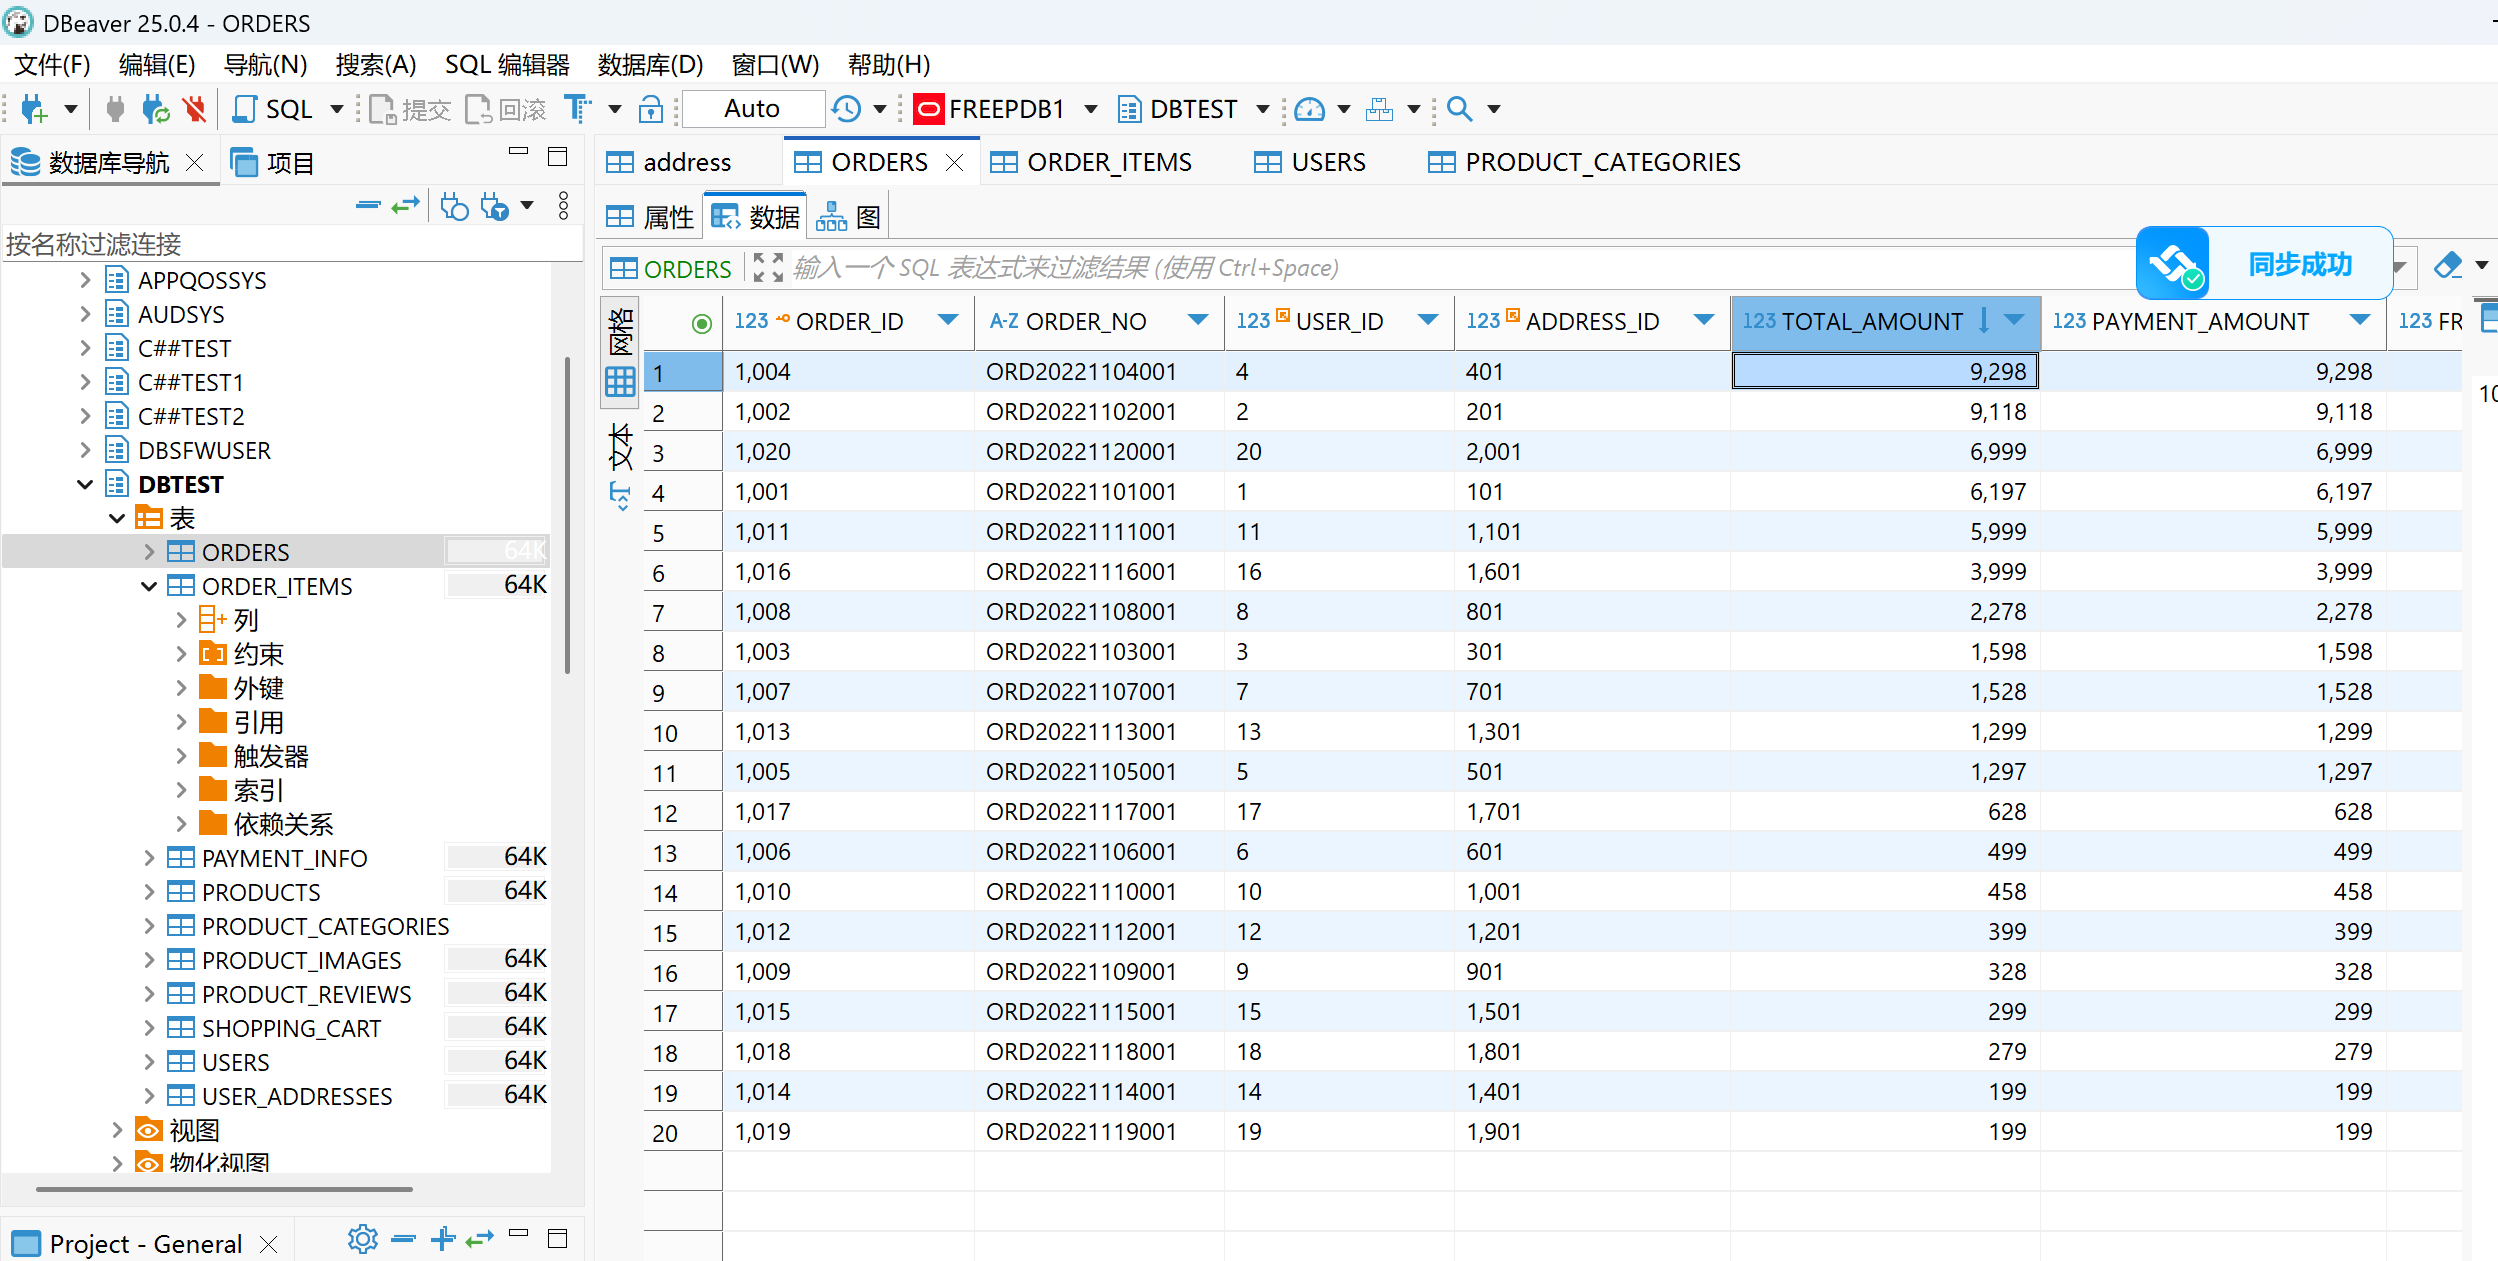2498x1261 pixels.
Task: Click the link with editor arrows icon
Action: tap(405, 207)
